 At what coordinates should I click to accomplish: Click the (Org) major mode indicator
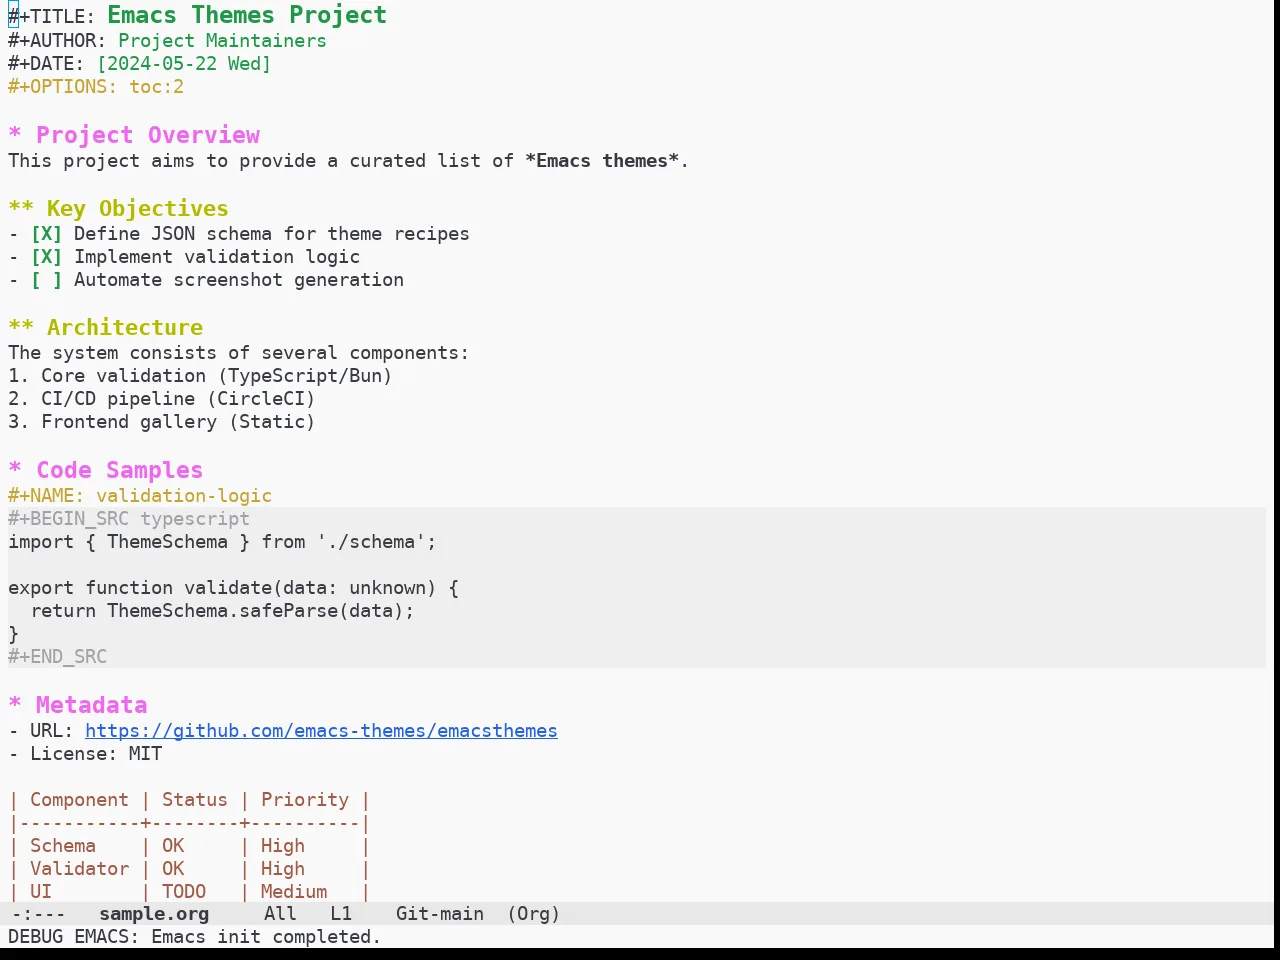coord(533,914)
